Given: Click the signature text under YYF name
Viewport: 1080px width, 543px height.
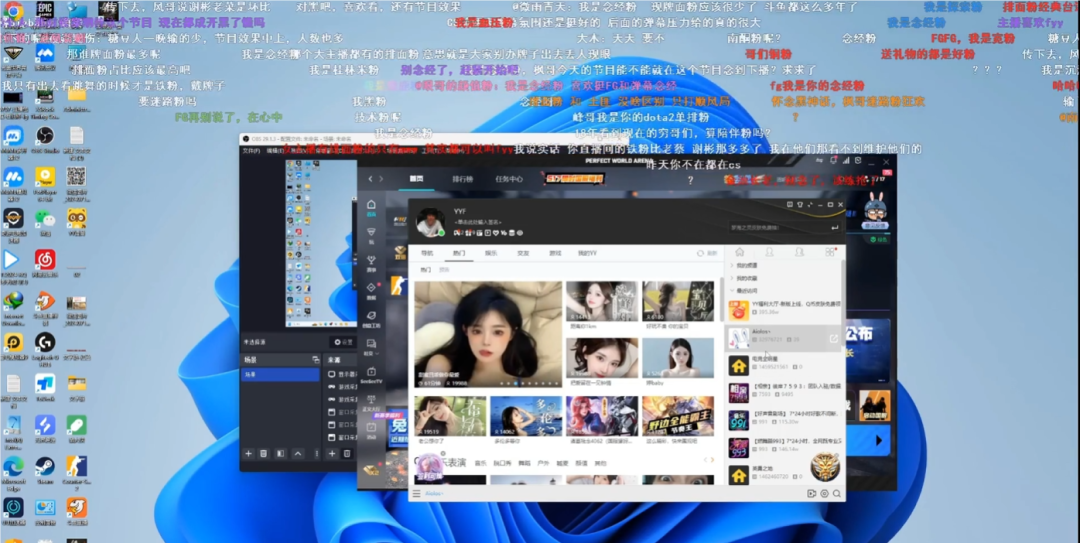Looking at the screenshot, I should [477, 221].
